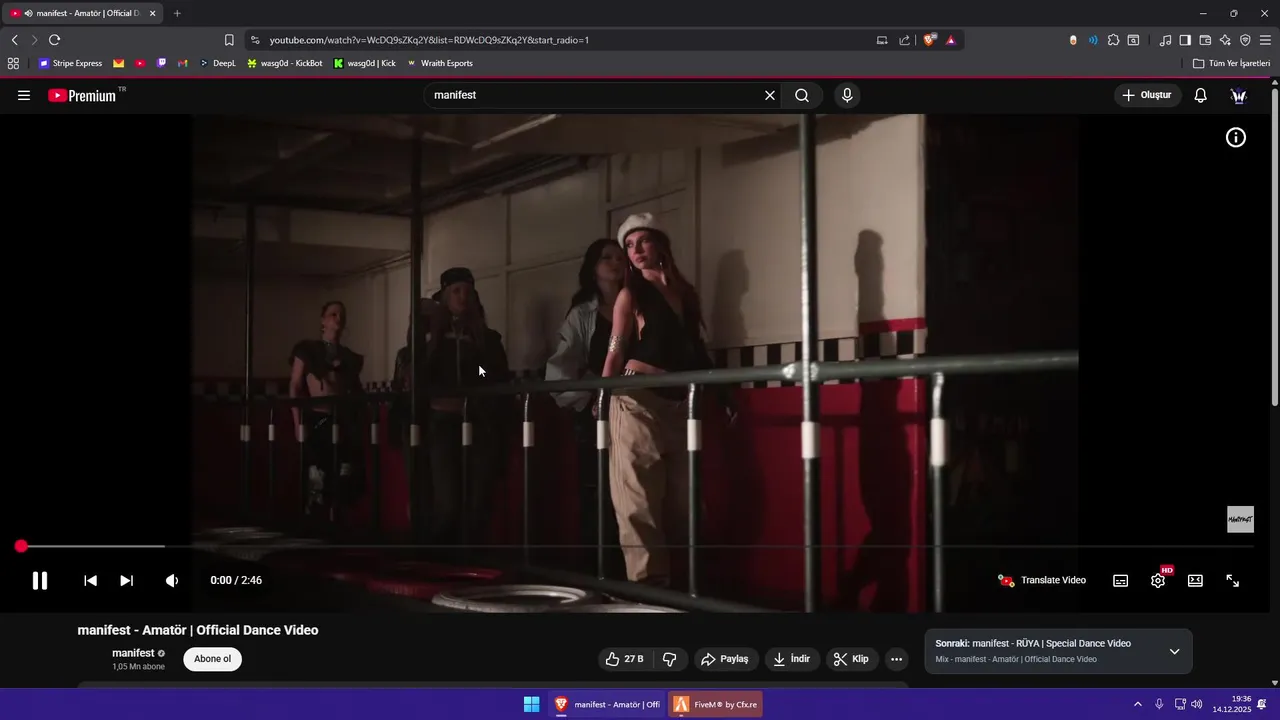The width and height of the screenshot is (1280, 720).
Task: Toggle the browser sidebar panel
Action: click(x=1185, y=40)
